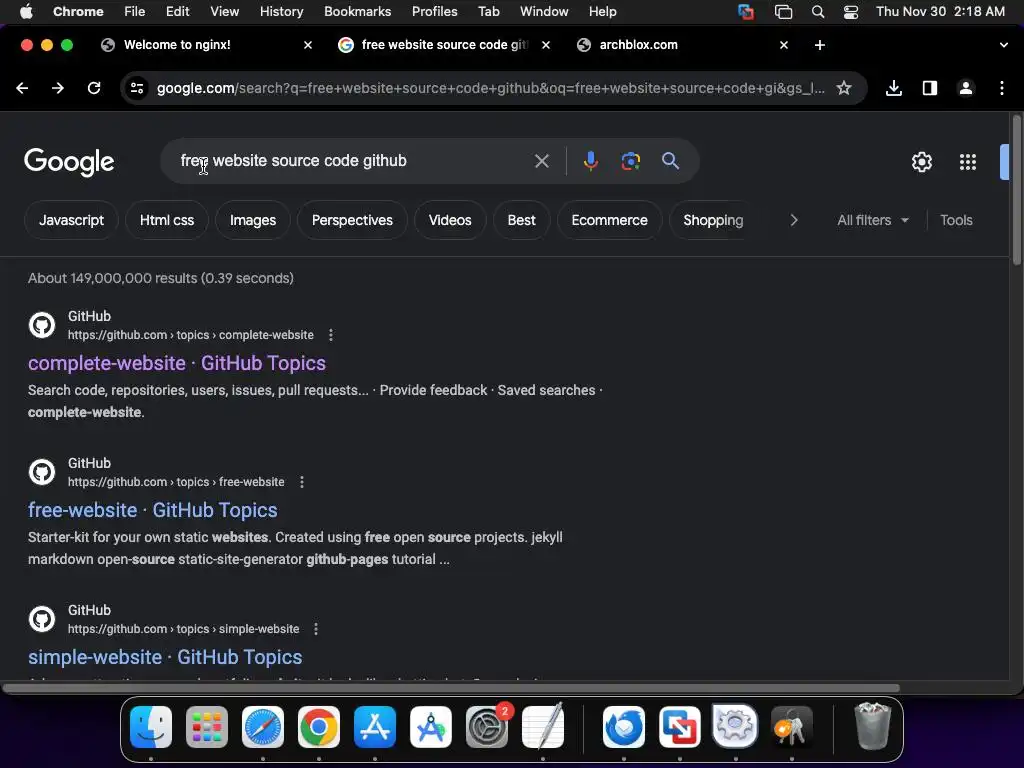
Task: Open more options for complete-website result
Action: pos(330,335)
